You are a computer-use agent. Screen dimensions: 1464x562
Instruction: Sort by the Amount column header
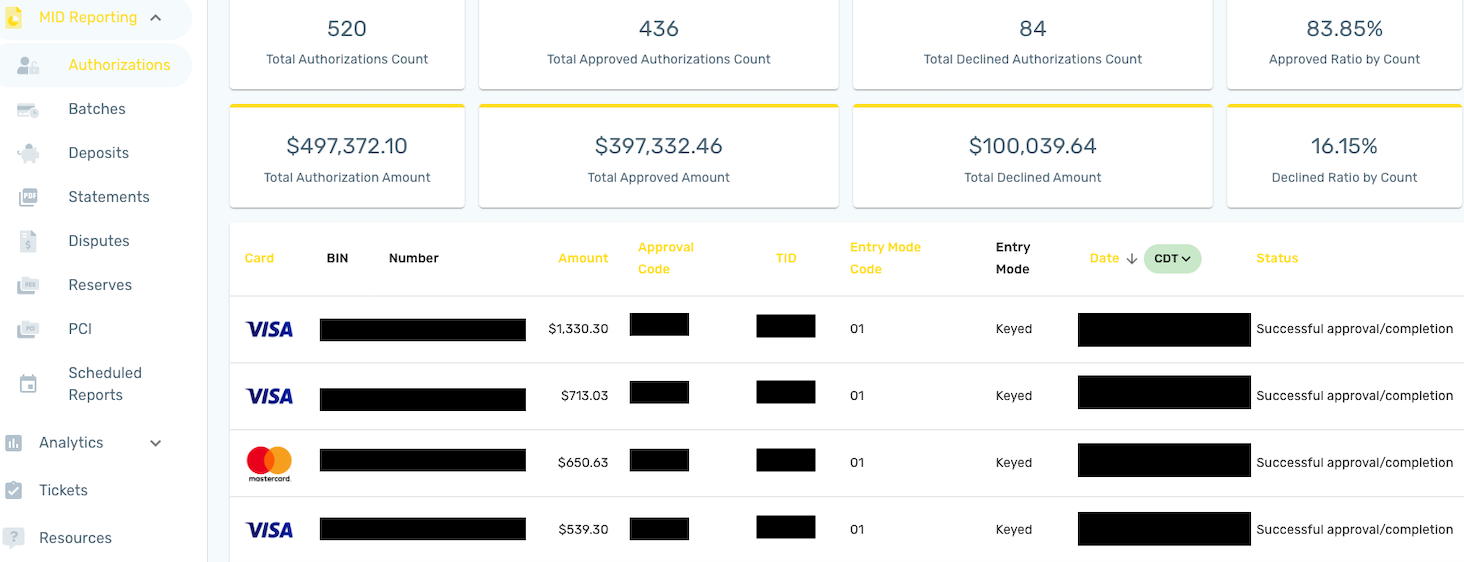pos(583,258)
